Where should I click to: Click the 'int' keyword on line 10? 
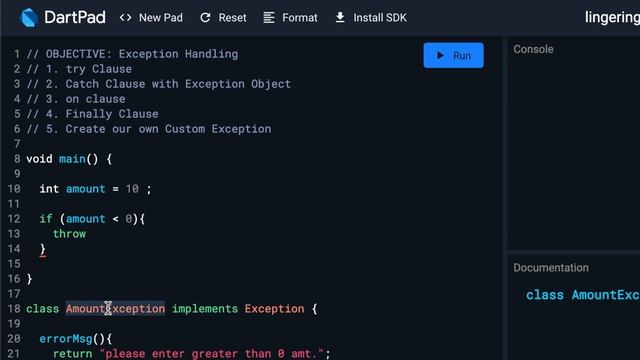(x=49, y=189)
